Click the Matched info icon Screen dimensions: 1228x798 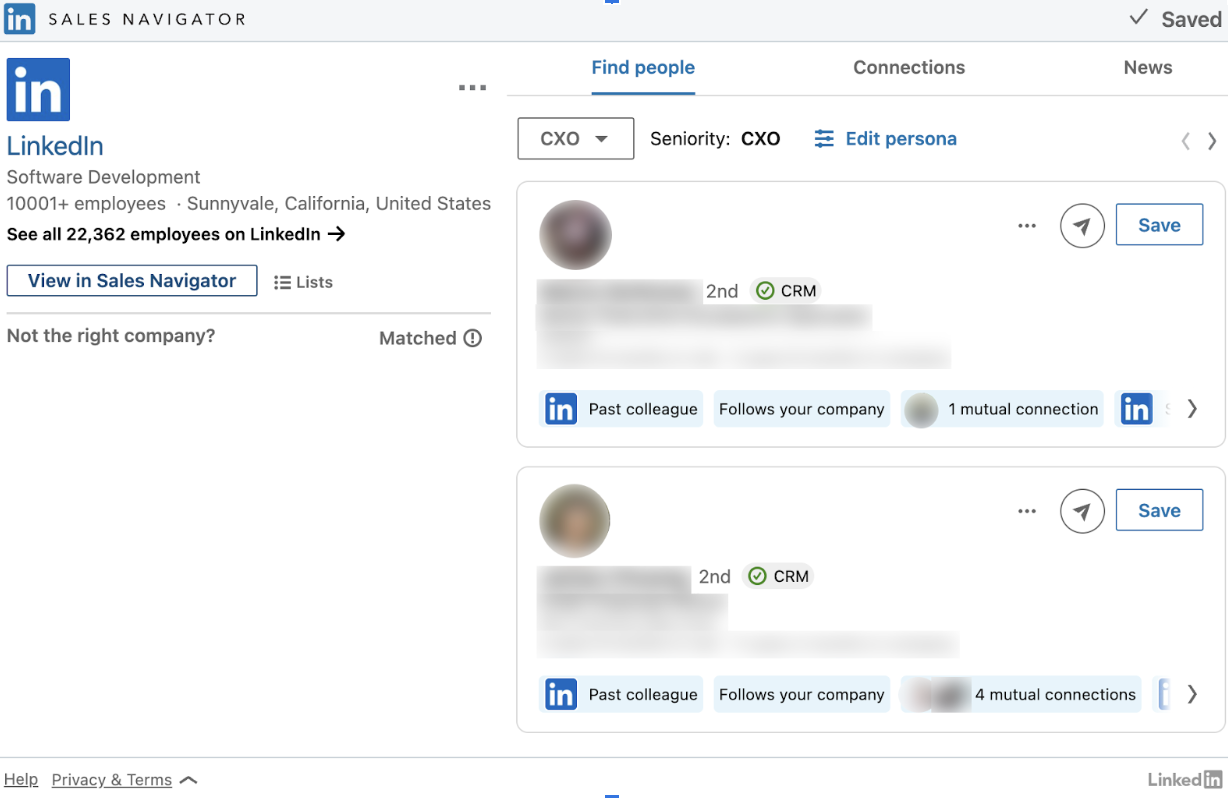(473, 338)
